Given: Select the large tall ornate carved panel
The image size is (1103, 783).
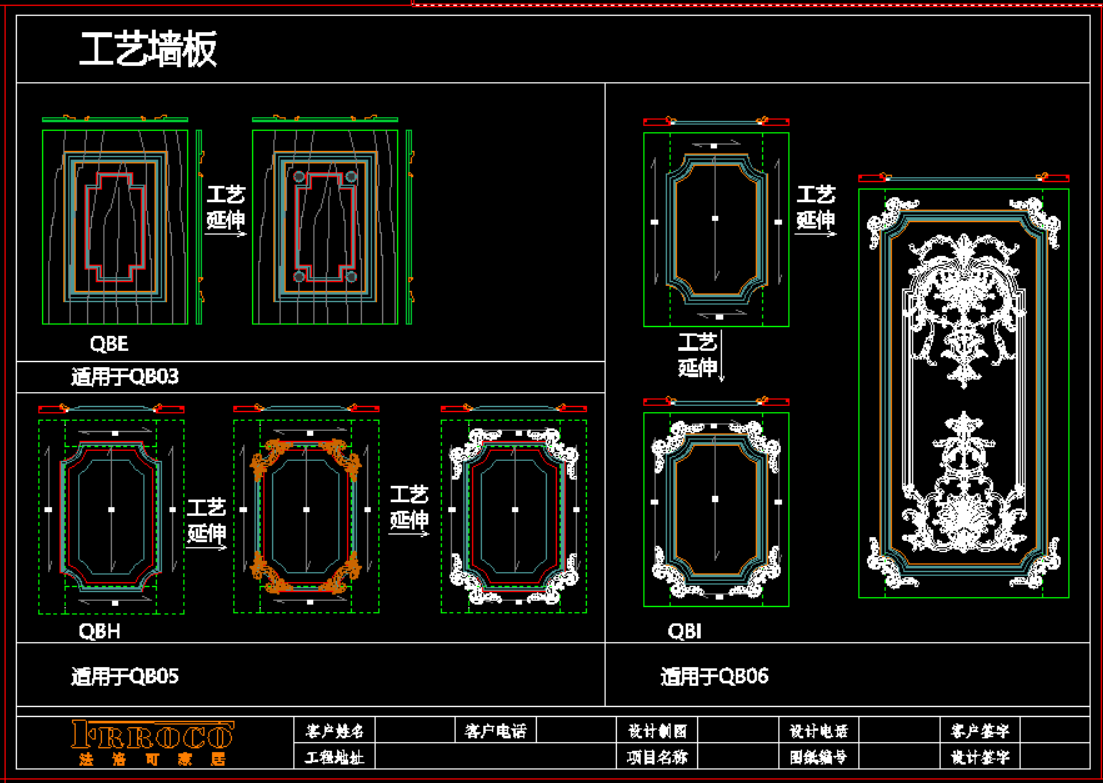Looking at the screenshot, I should point(963,392).
